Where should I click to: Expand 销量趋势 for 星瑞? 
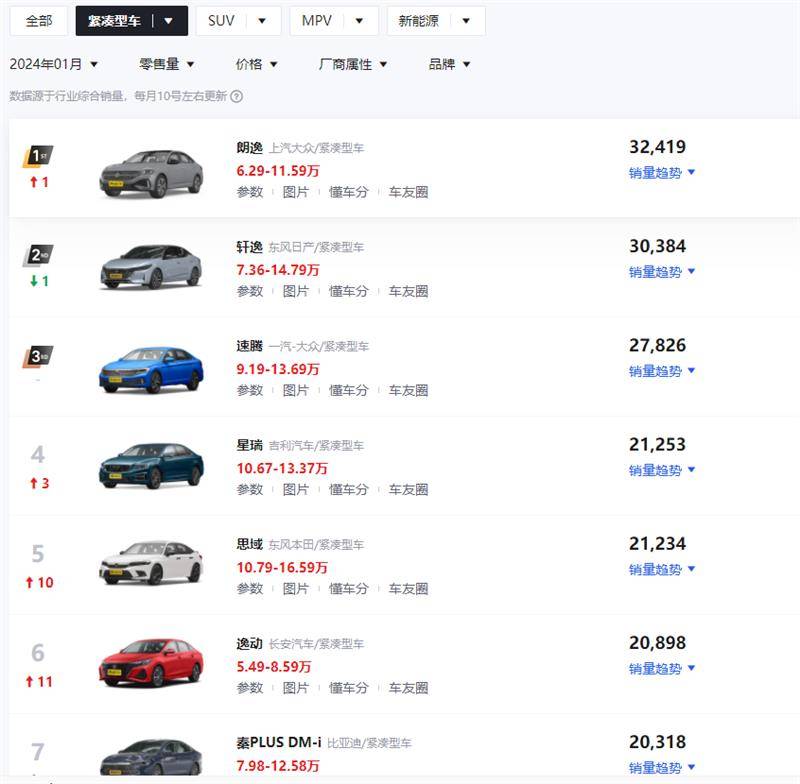tap(662, 470)
